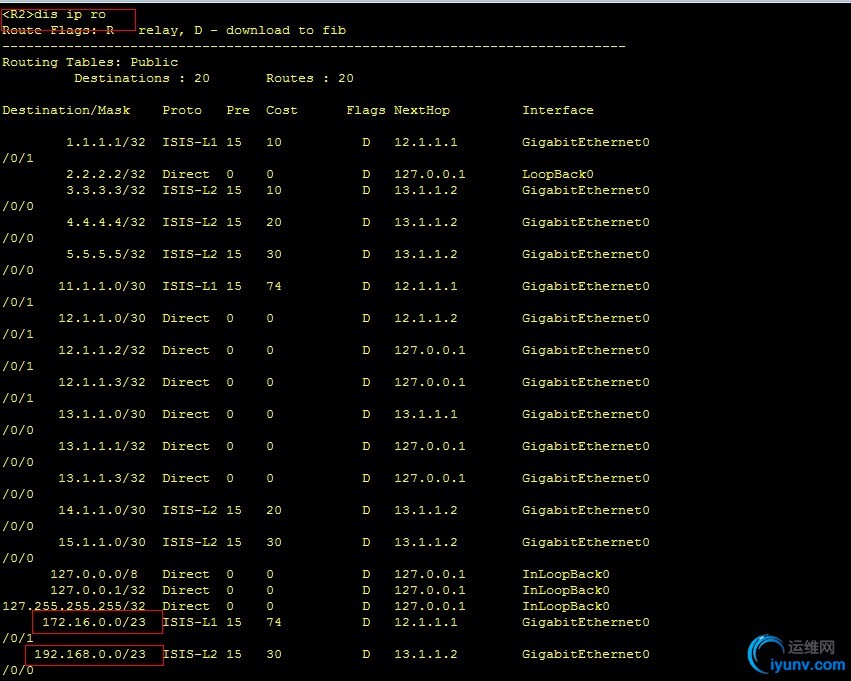The height and width of the screenshot is (681, 851).
Task: Click next hop 12.1.1.2 in the 12.1.1.0/30 row
Action: click(x=426, y=318)
